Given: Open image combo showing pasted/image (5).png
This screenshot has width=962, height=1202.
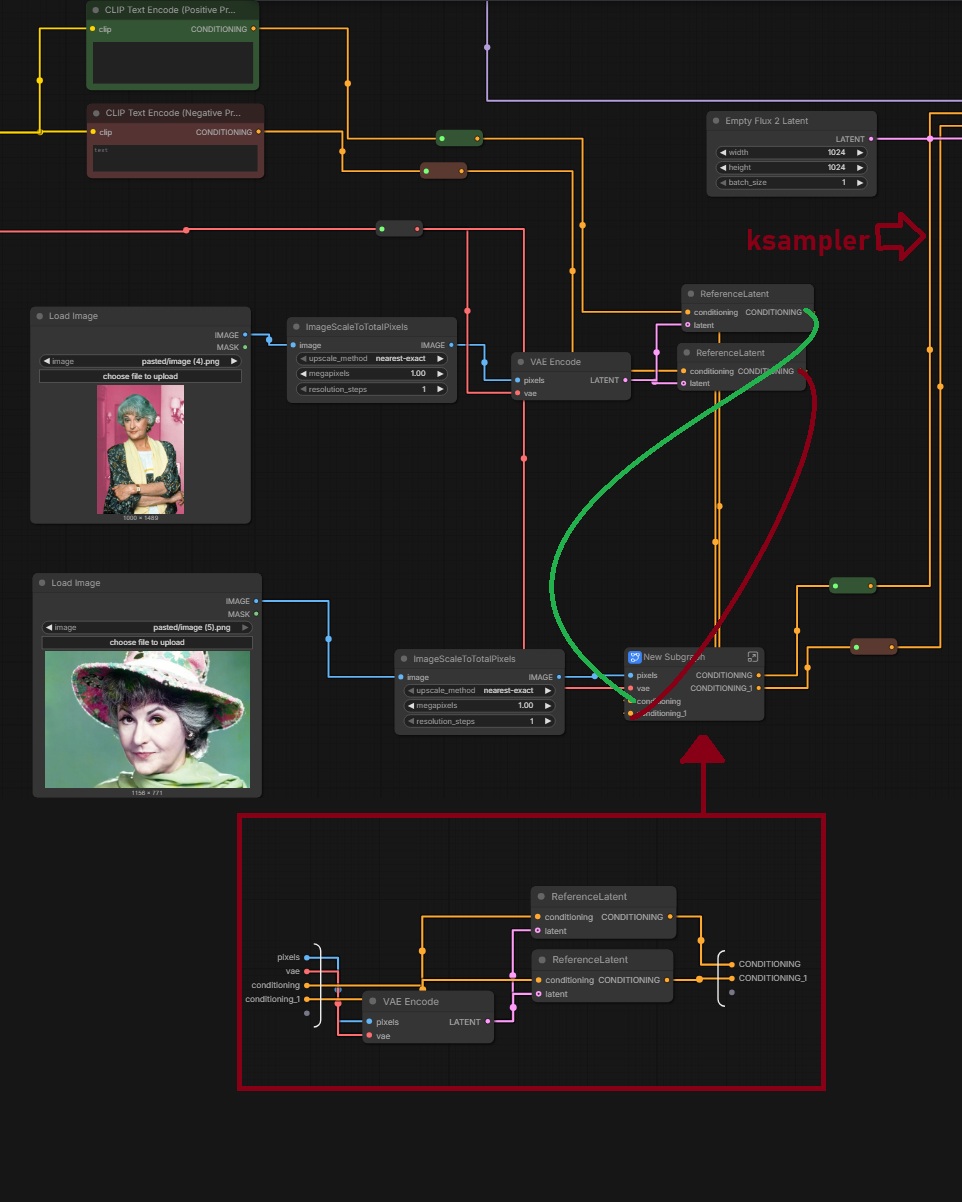Looking at the screenshot, I should (x=147, y=628).
